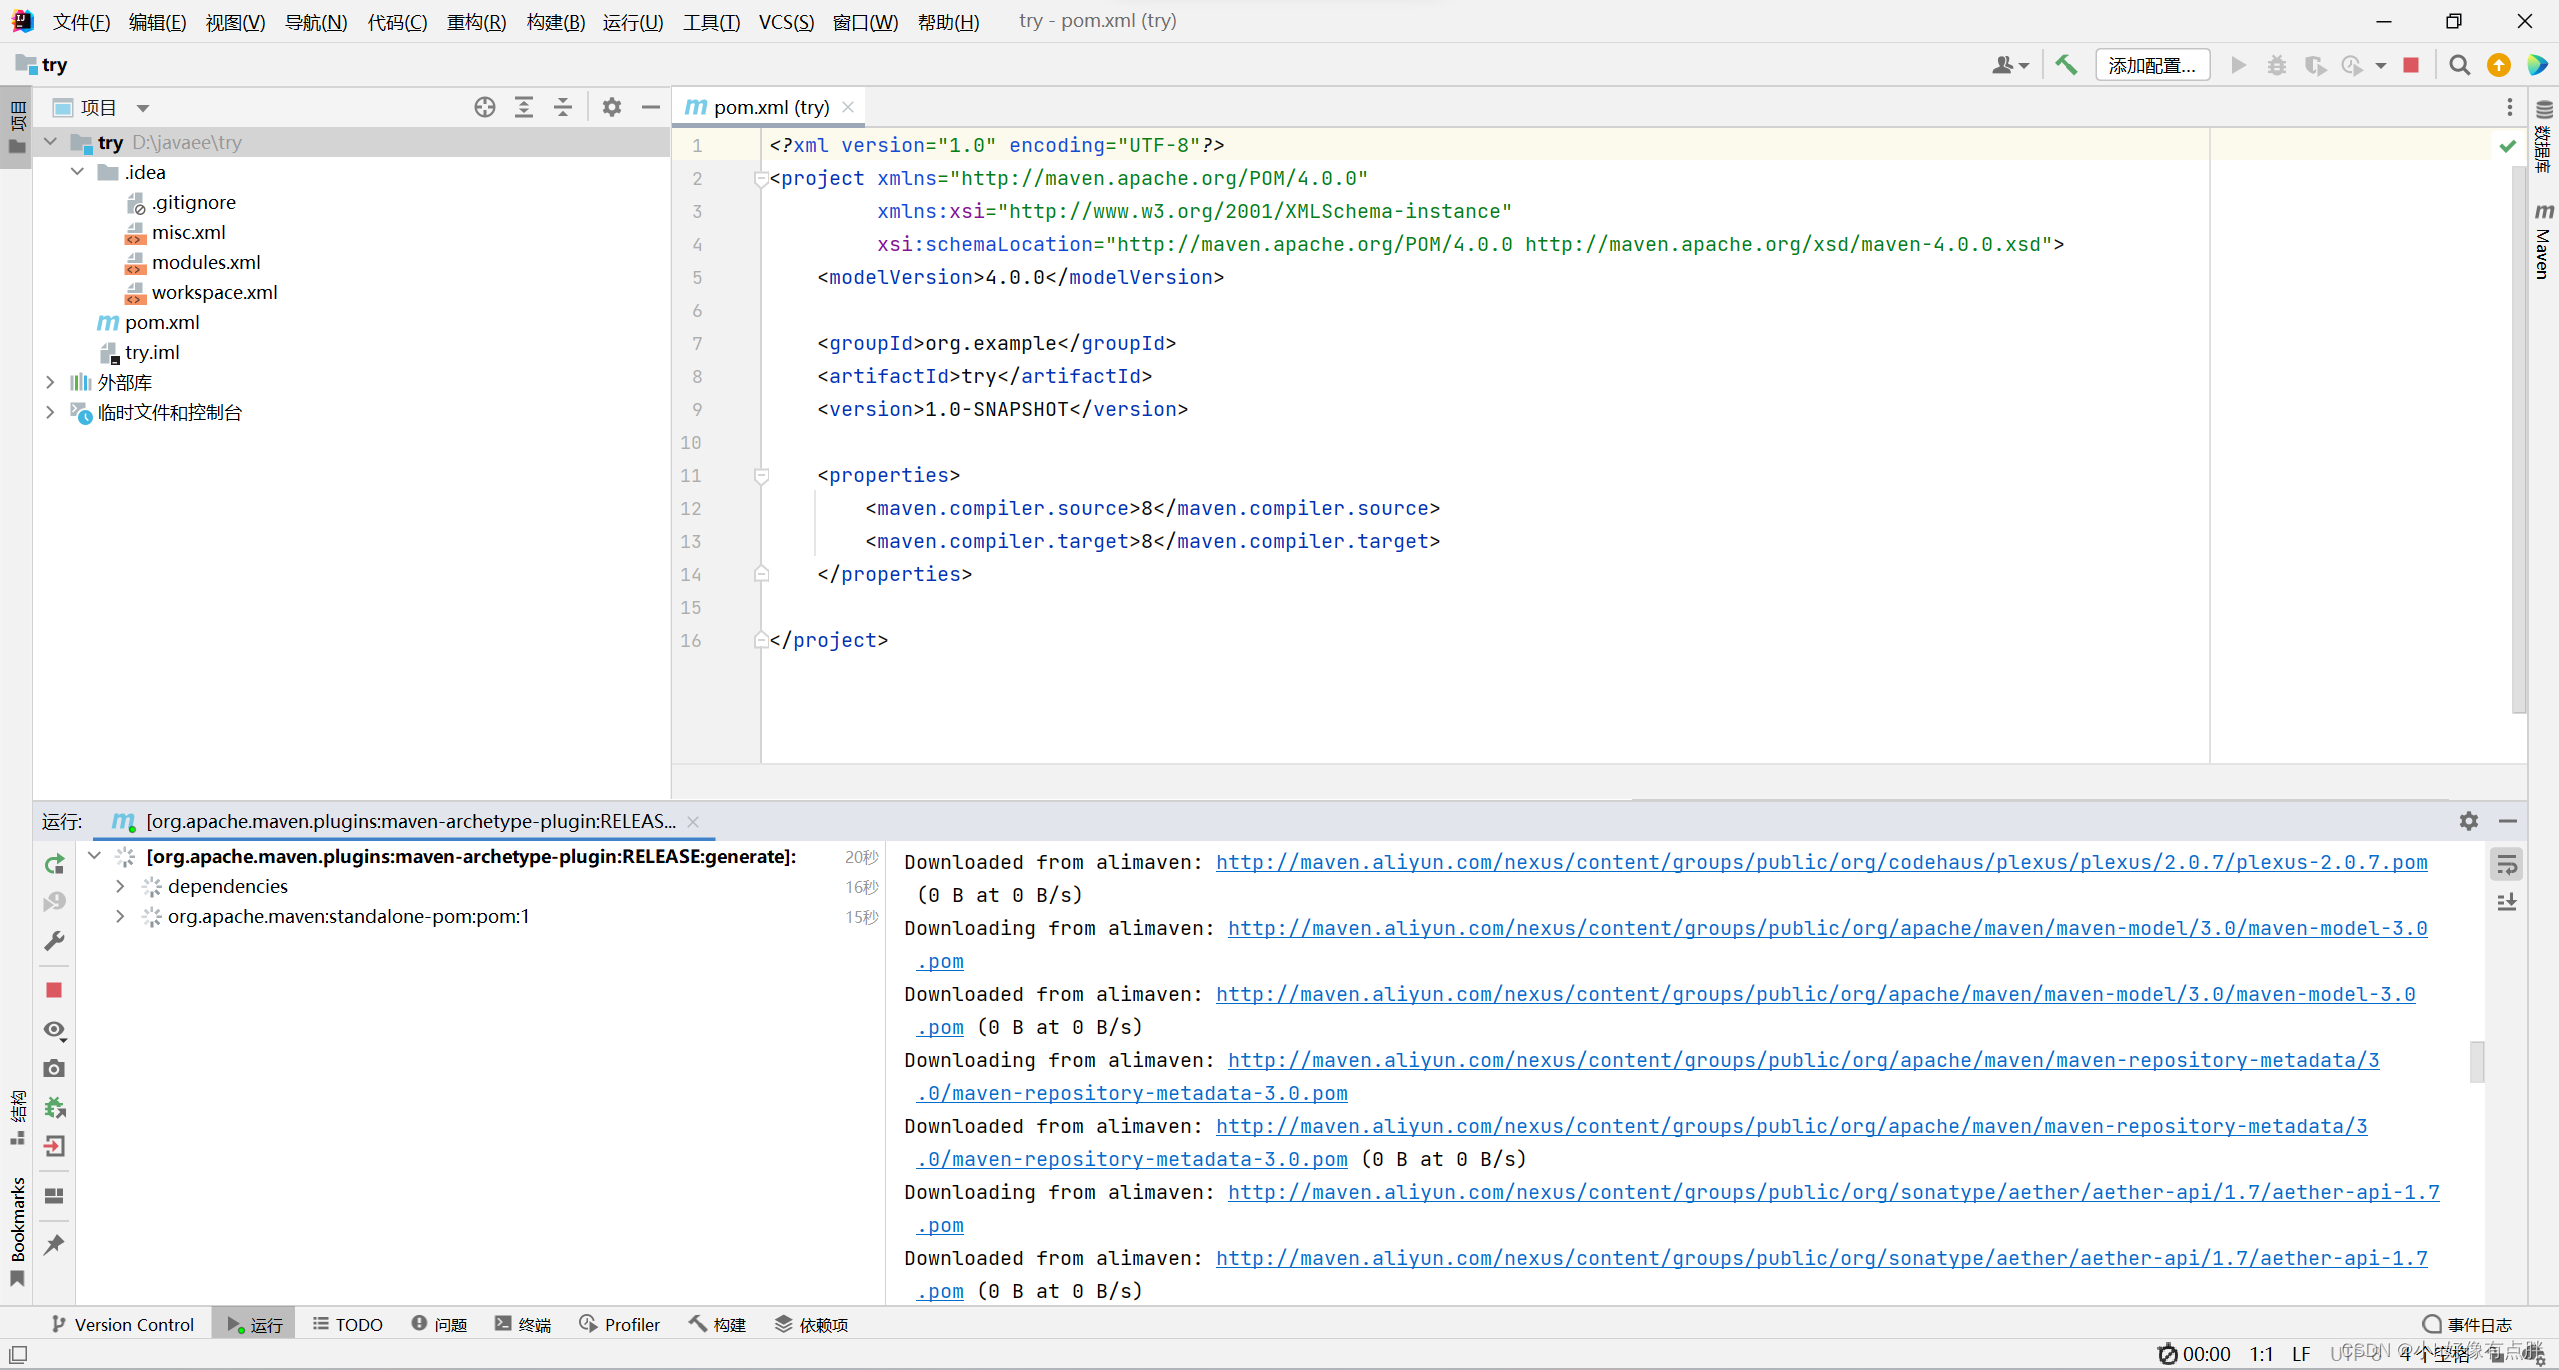The width and height of the screenshot is (2559, 1370).
Task: Select opened file locate target icon
Action: pyautogui.click(x=485, y=107)
